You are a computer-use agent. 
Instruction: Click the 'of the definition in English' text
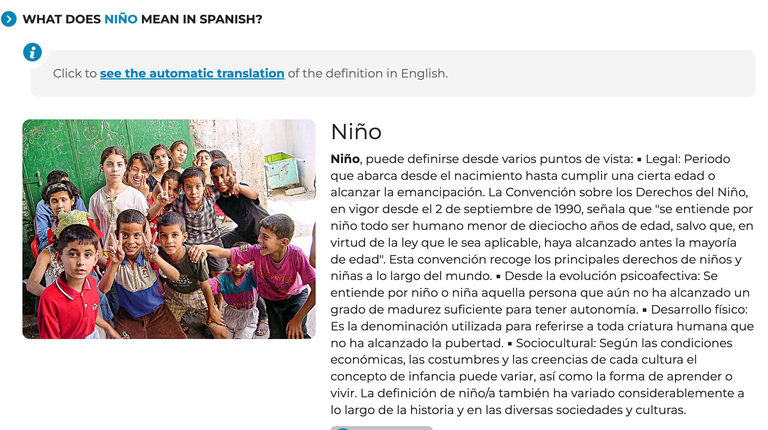pyautogui.click(x=368, y=73)
